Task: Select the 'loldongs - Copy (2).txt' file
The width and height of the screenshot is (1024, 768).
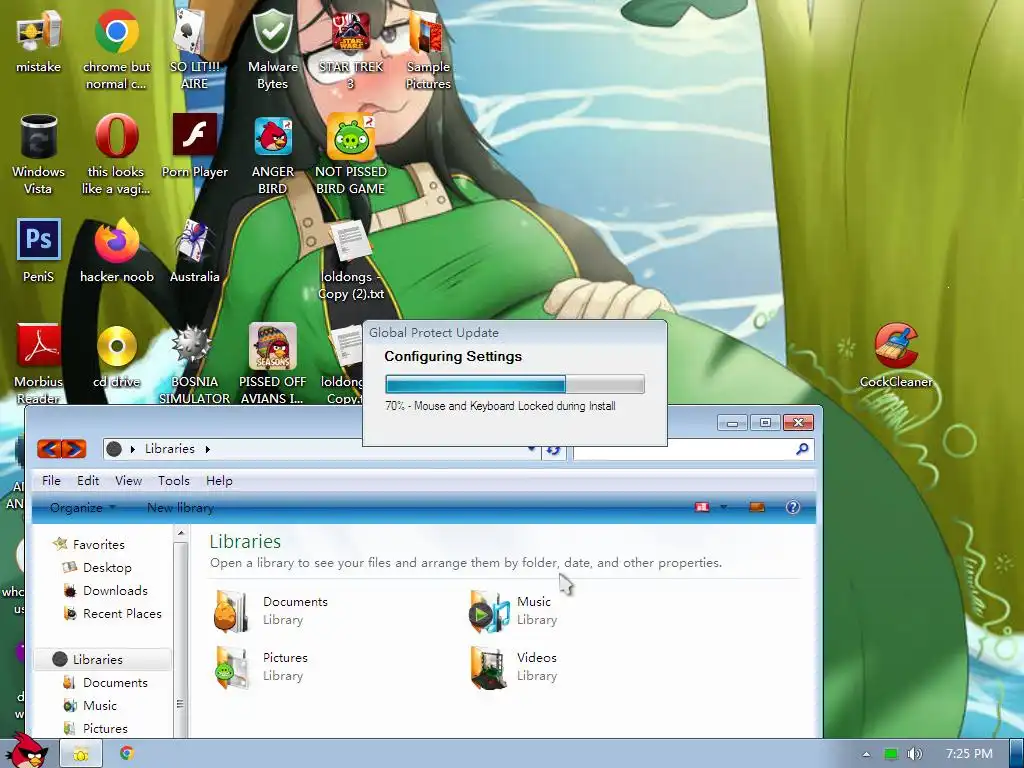Action: pyautogui.click(x=351, y=260)
